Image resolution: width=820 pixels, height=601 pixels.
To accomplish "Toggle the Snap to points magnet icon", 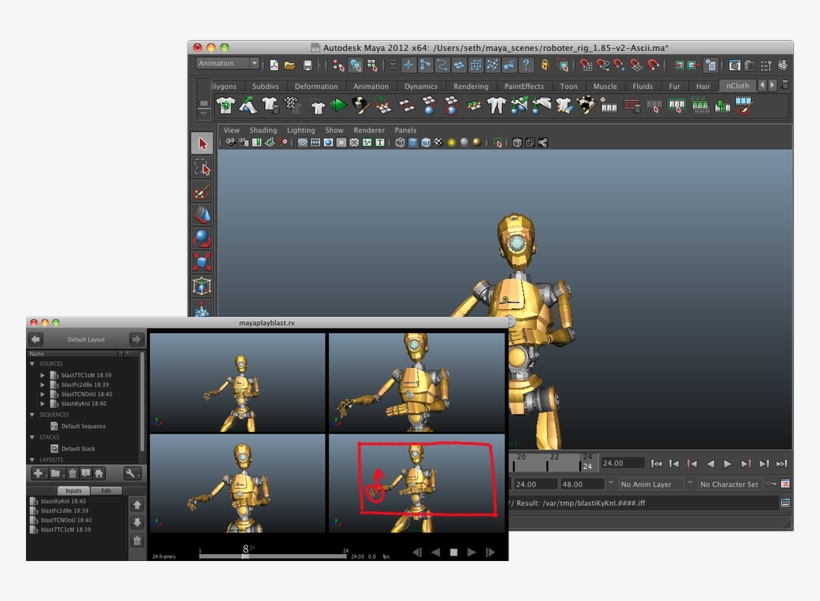I will pyautogui.click(x=620, y=65).
